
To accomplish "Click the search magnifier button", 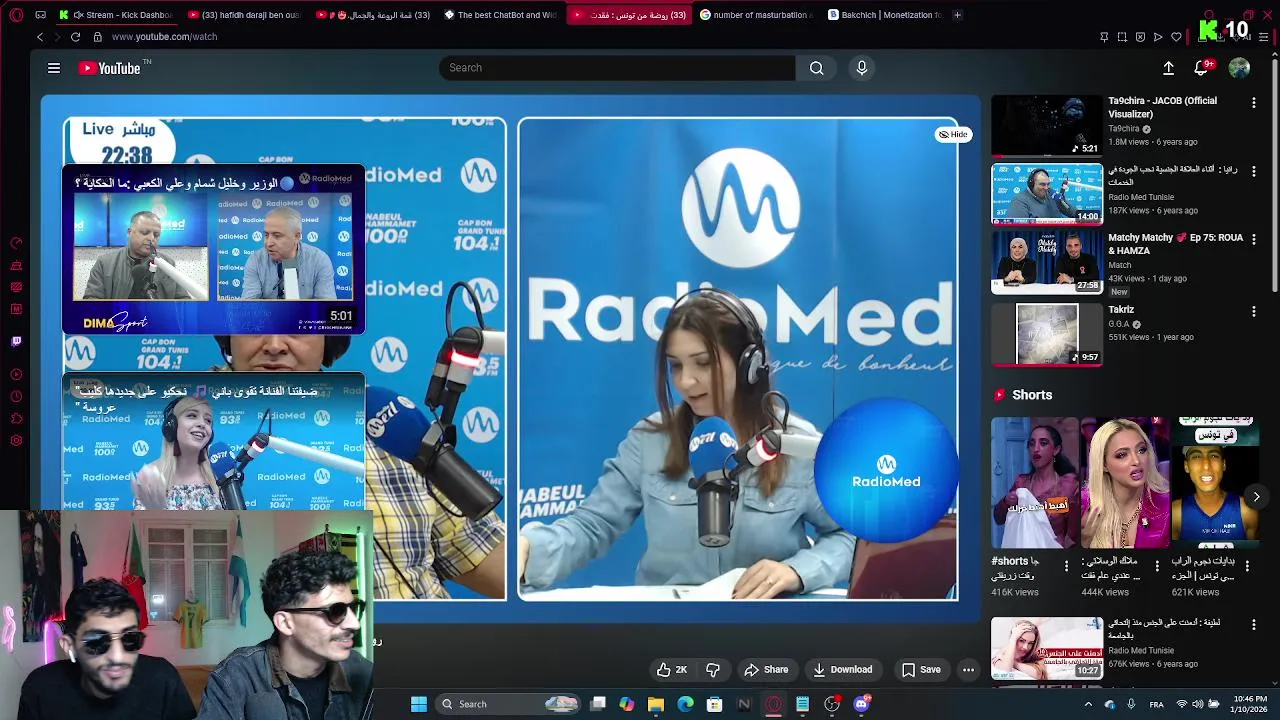I will coord(817,68).
